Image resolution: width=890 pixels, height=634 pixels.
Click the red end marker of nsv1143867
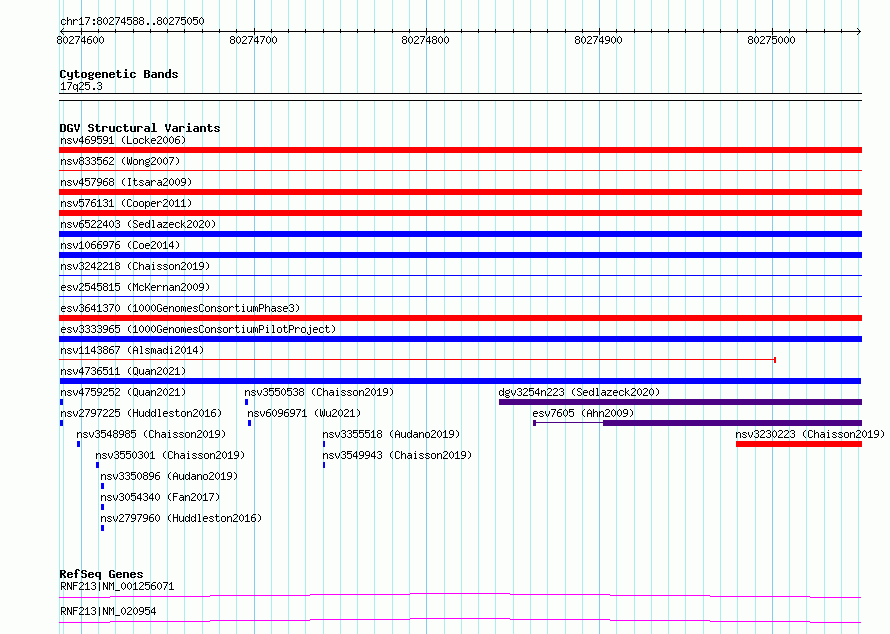(x=775, y=360)
